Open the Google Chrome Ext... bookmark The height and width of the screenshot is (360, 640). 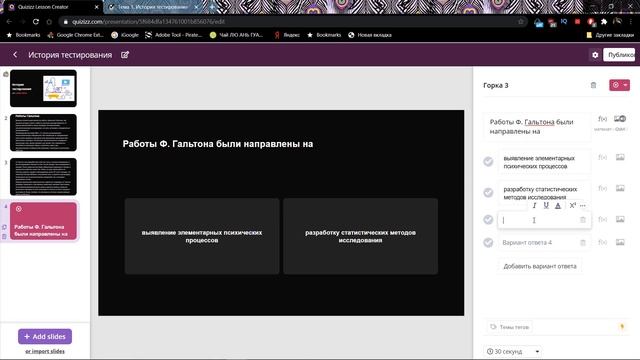(x=76, y=35)
